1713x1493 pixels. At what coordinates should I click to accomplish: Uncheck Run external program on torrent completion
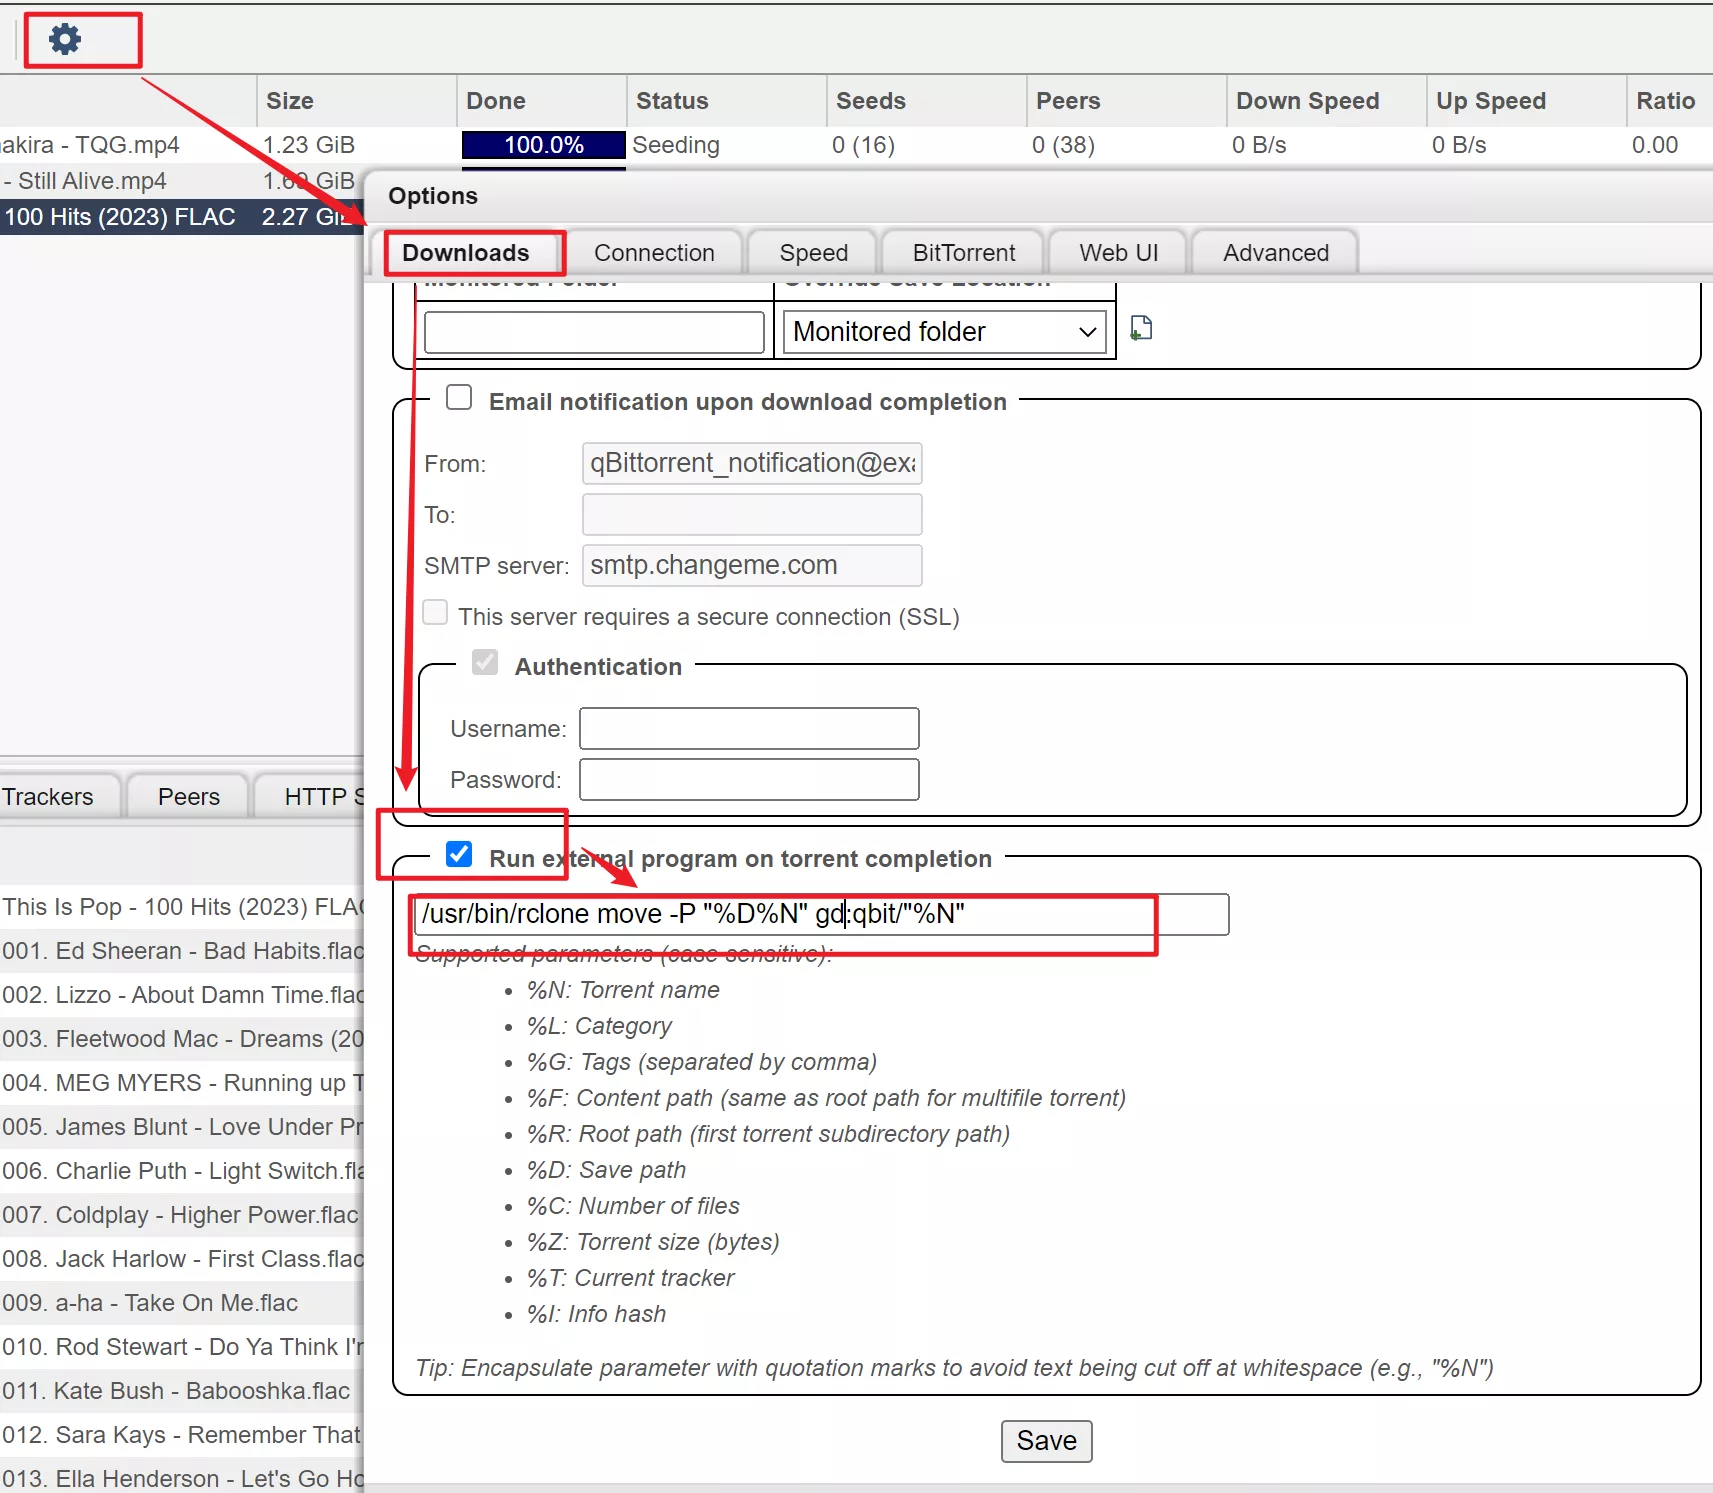coord(459,855)
